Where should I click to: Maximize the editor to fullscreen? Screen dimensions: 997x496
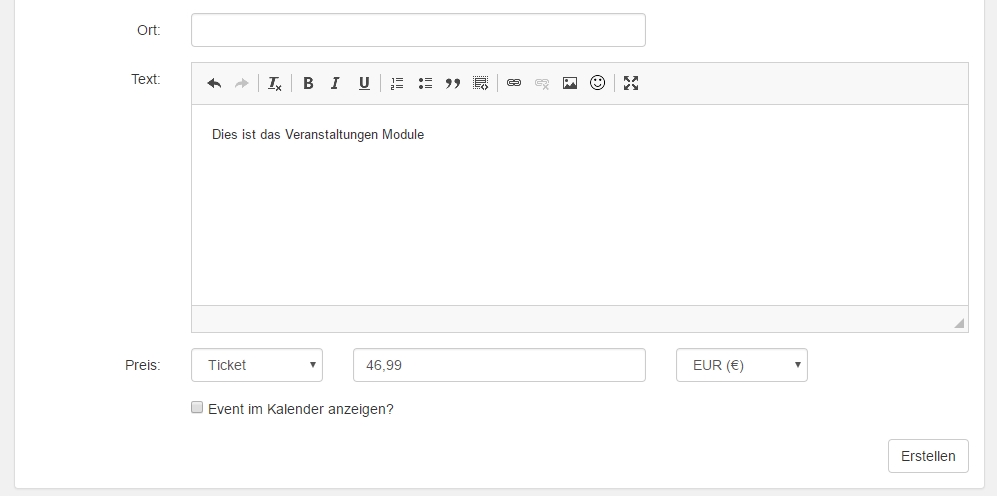click(x=631, y=83)
